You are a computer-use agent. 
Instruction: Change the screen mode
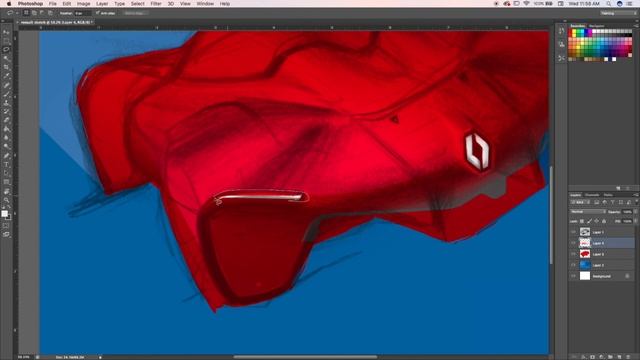click(x=6, y=235)
